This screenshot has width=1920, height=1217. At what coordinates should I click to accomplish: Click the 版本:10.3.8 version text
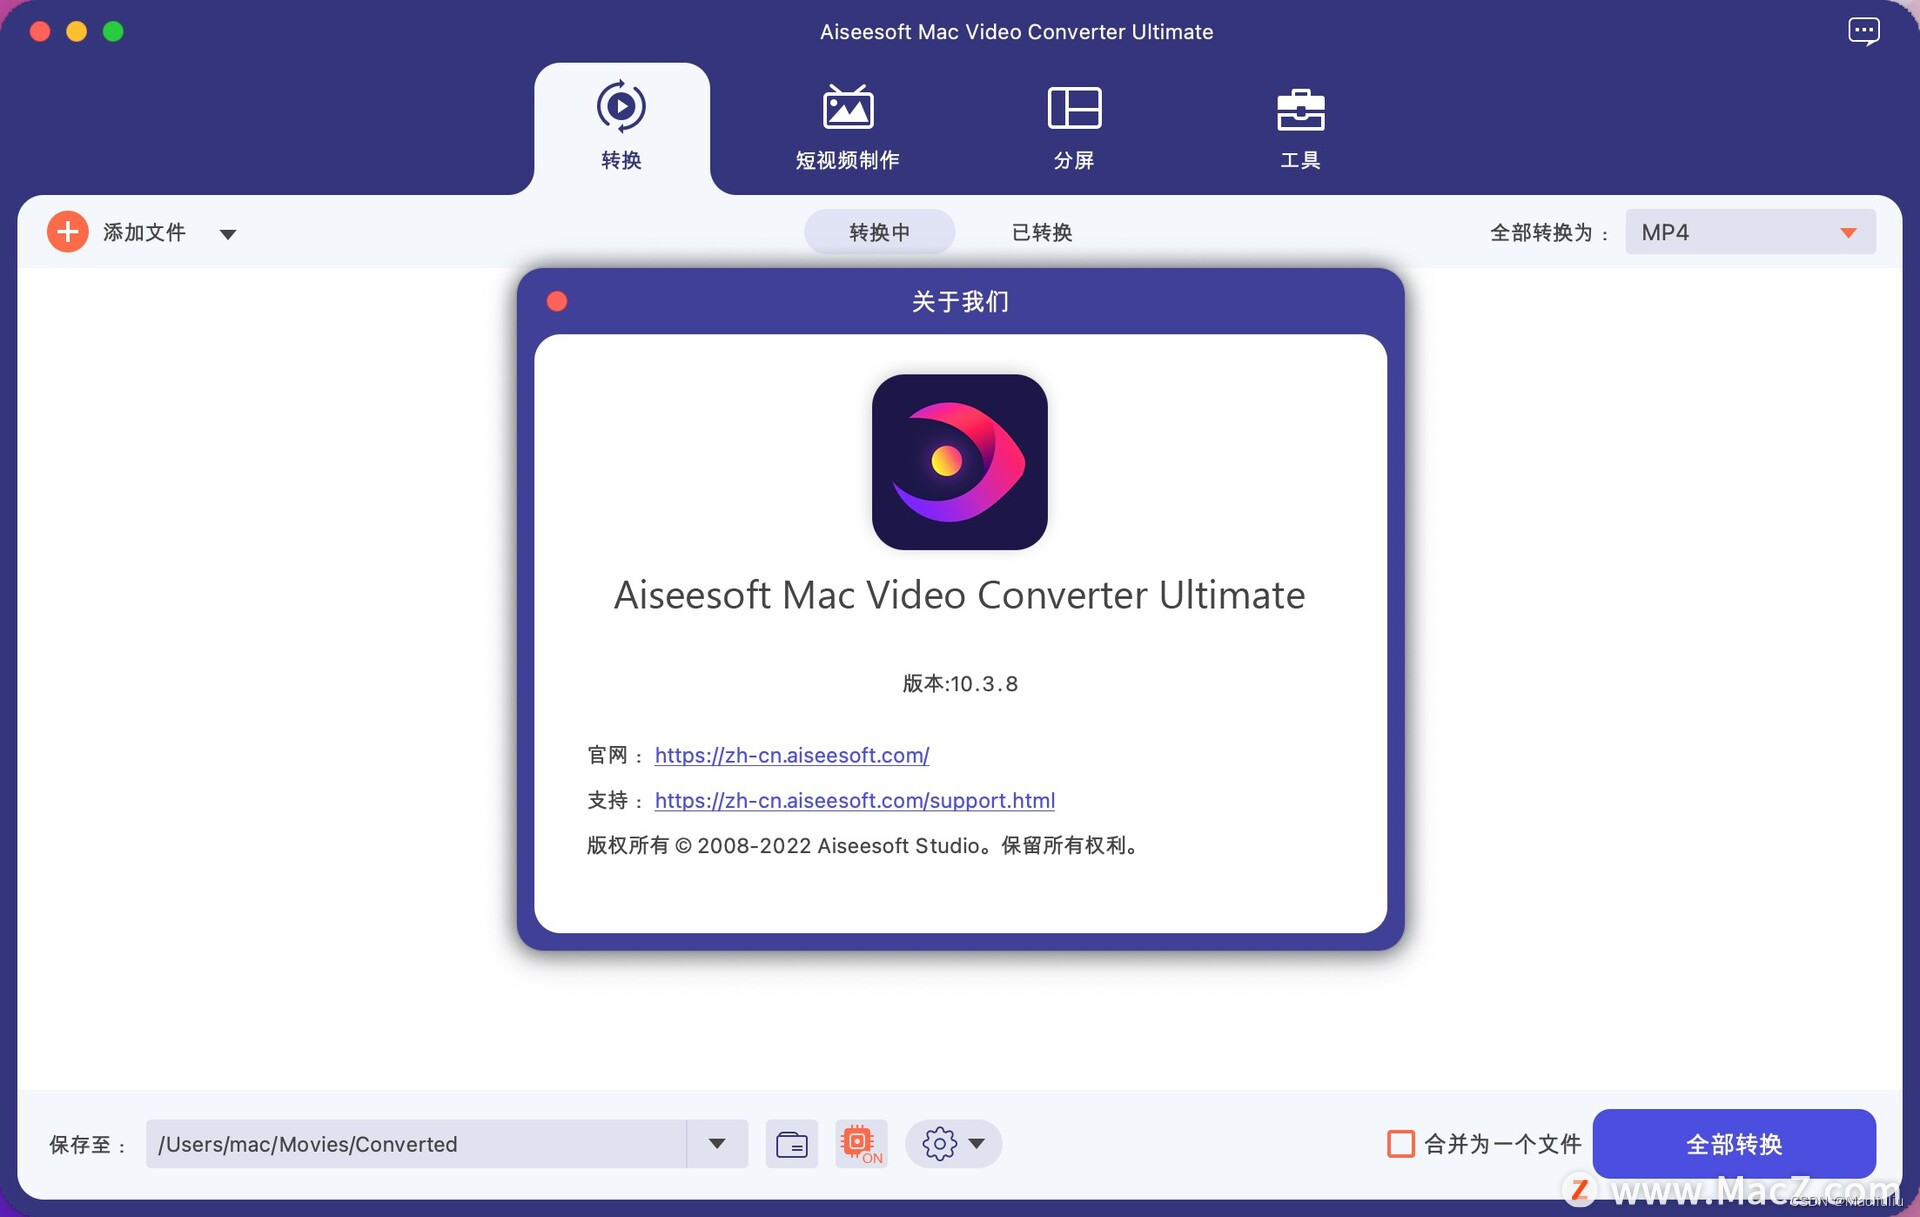pyautogui.click(x=960, y=684)
